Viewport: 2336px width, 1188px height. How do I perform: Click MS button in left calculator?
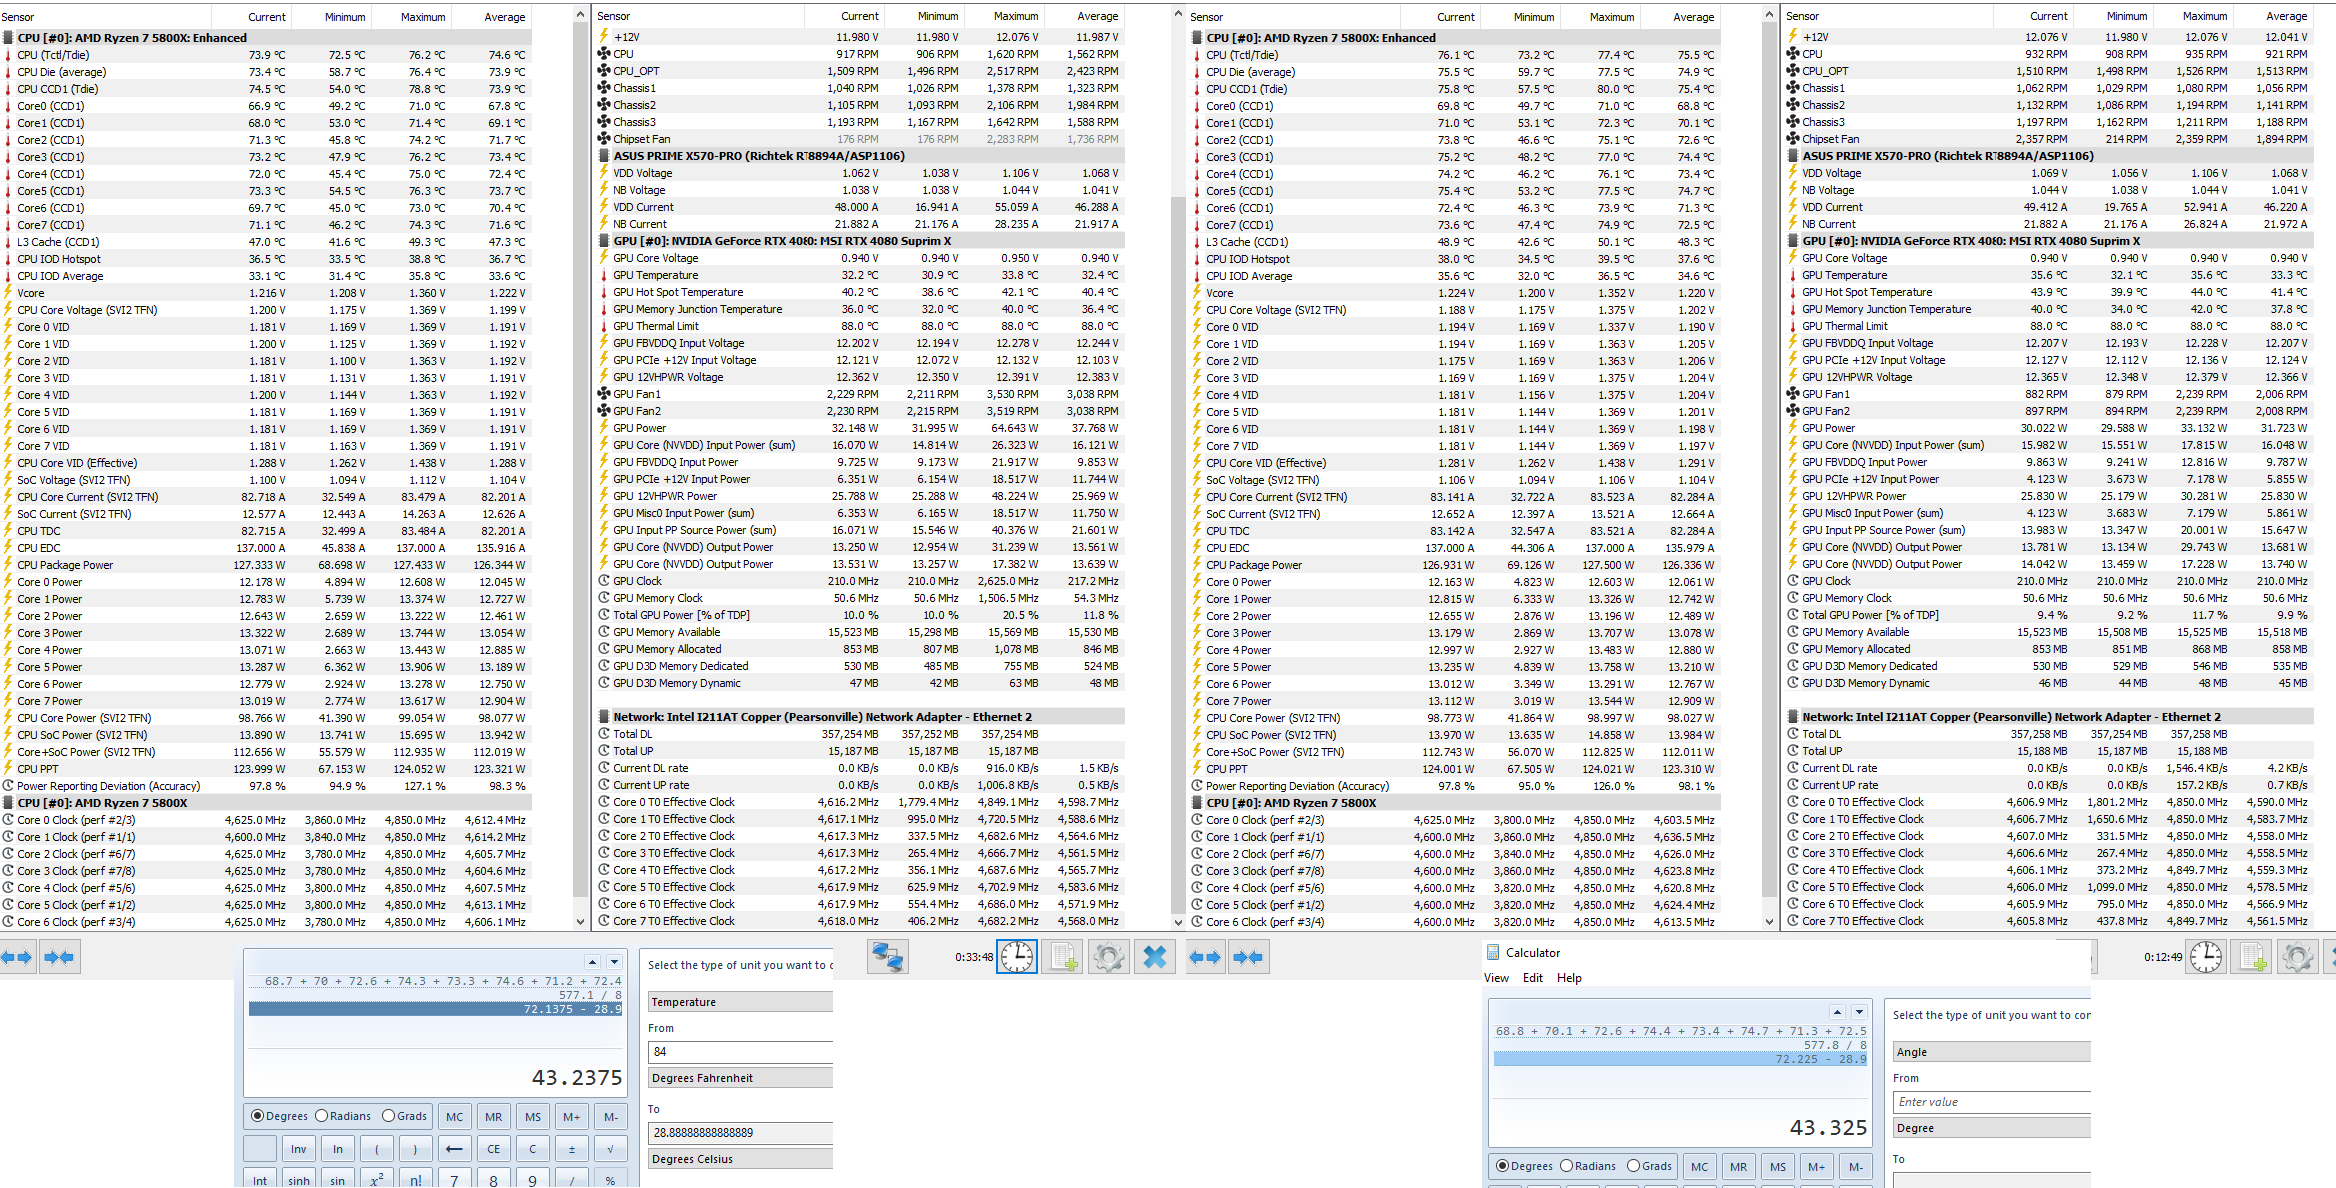tap(533, 1117)
